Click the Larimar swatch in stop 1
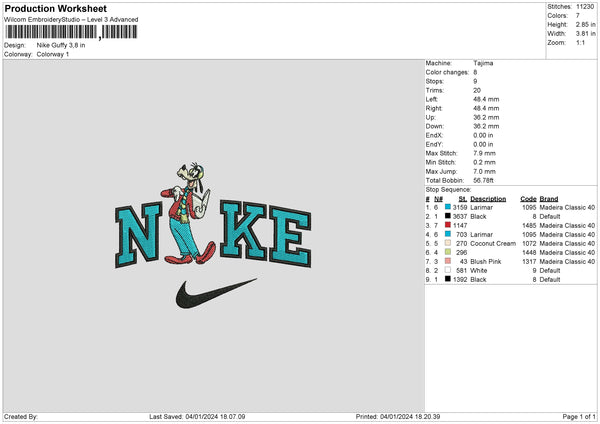This screenshot has width=600, height=424. click(448, 207)
